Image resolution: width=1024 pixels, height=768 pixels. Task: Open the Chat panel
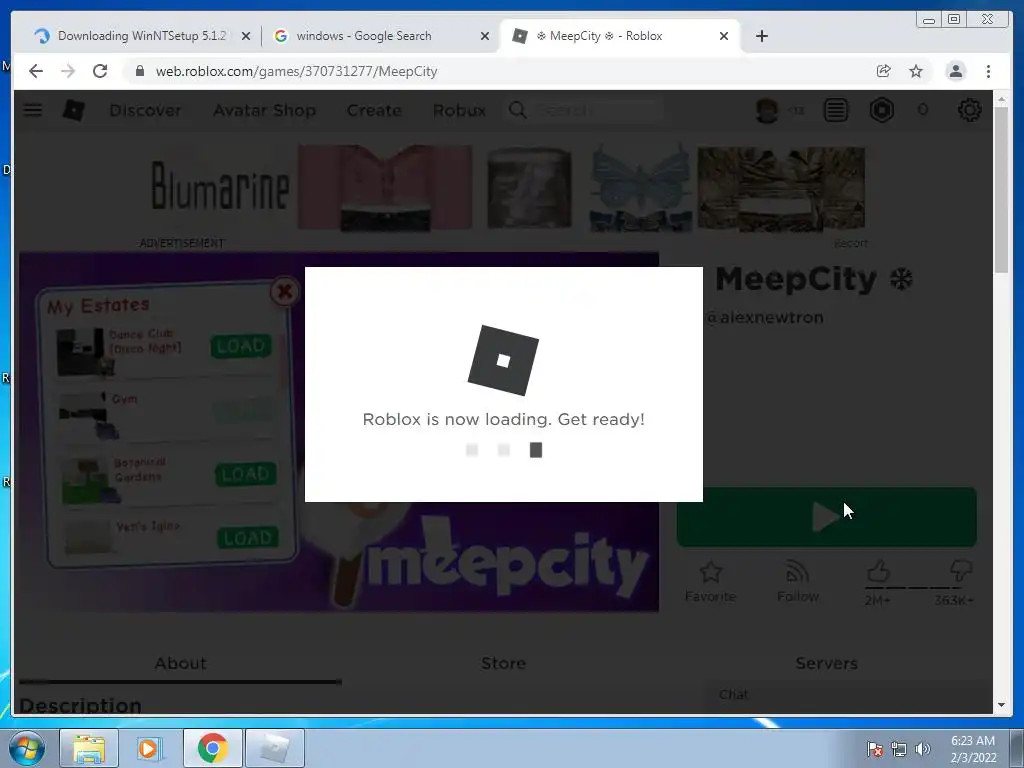click(846, 695)
